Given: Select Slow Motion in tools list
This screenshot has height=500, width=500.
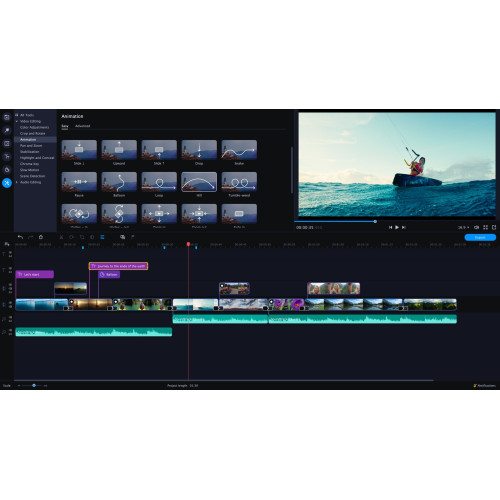Looking at the screenshot, I should click(x=29, y=170).
